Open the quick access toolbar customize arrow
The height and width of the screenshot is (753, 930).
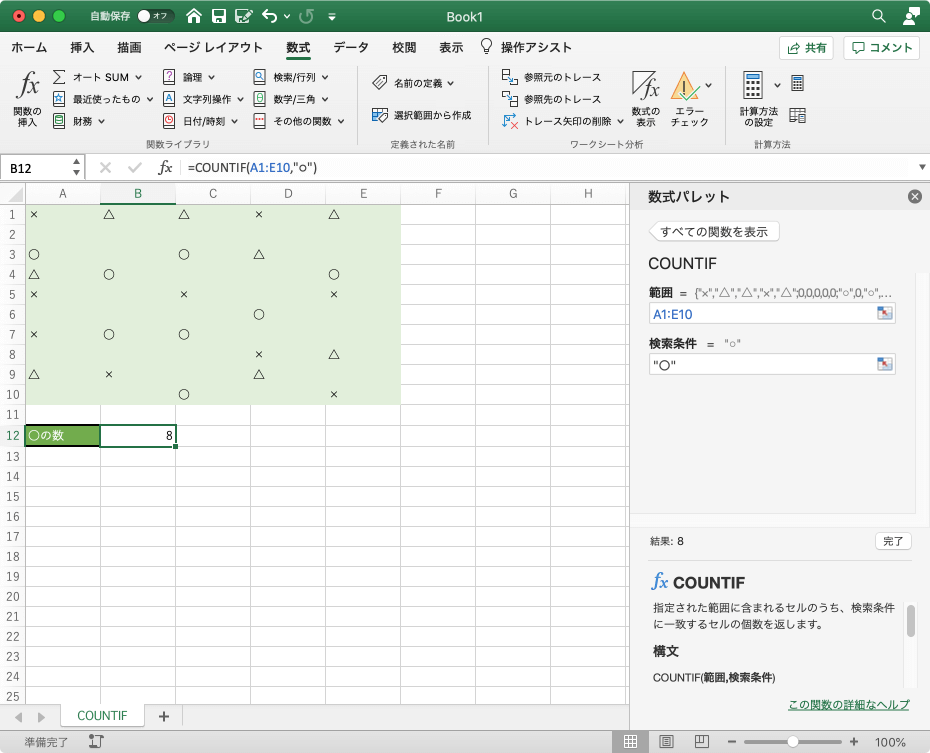[332, 17]
